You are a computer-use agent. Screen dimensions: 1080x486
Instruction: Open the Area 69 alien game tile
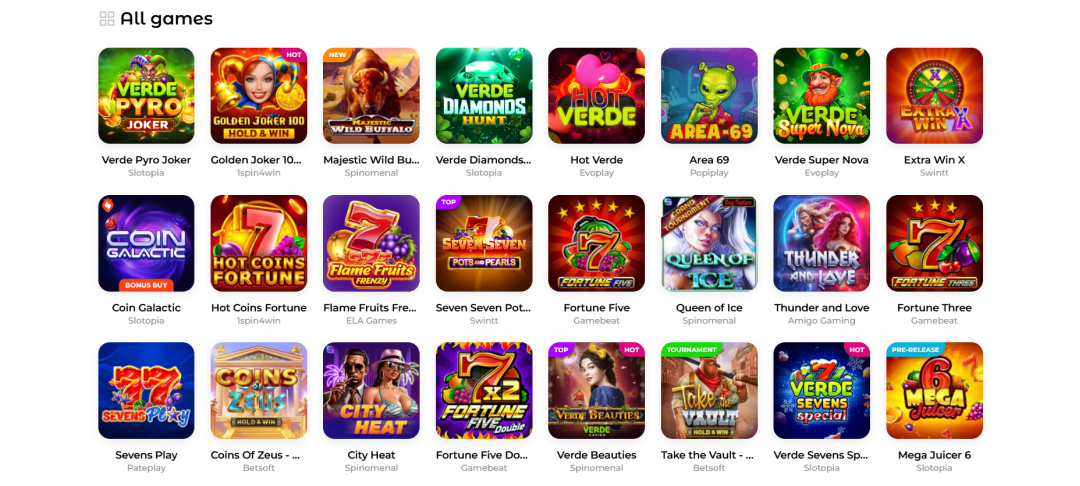709,96
